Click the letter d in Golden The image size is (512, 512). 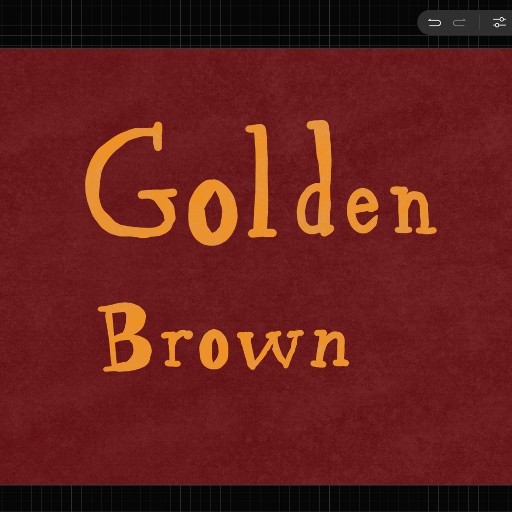click(315, 178)
